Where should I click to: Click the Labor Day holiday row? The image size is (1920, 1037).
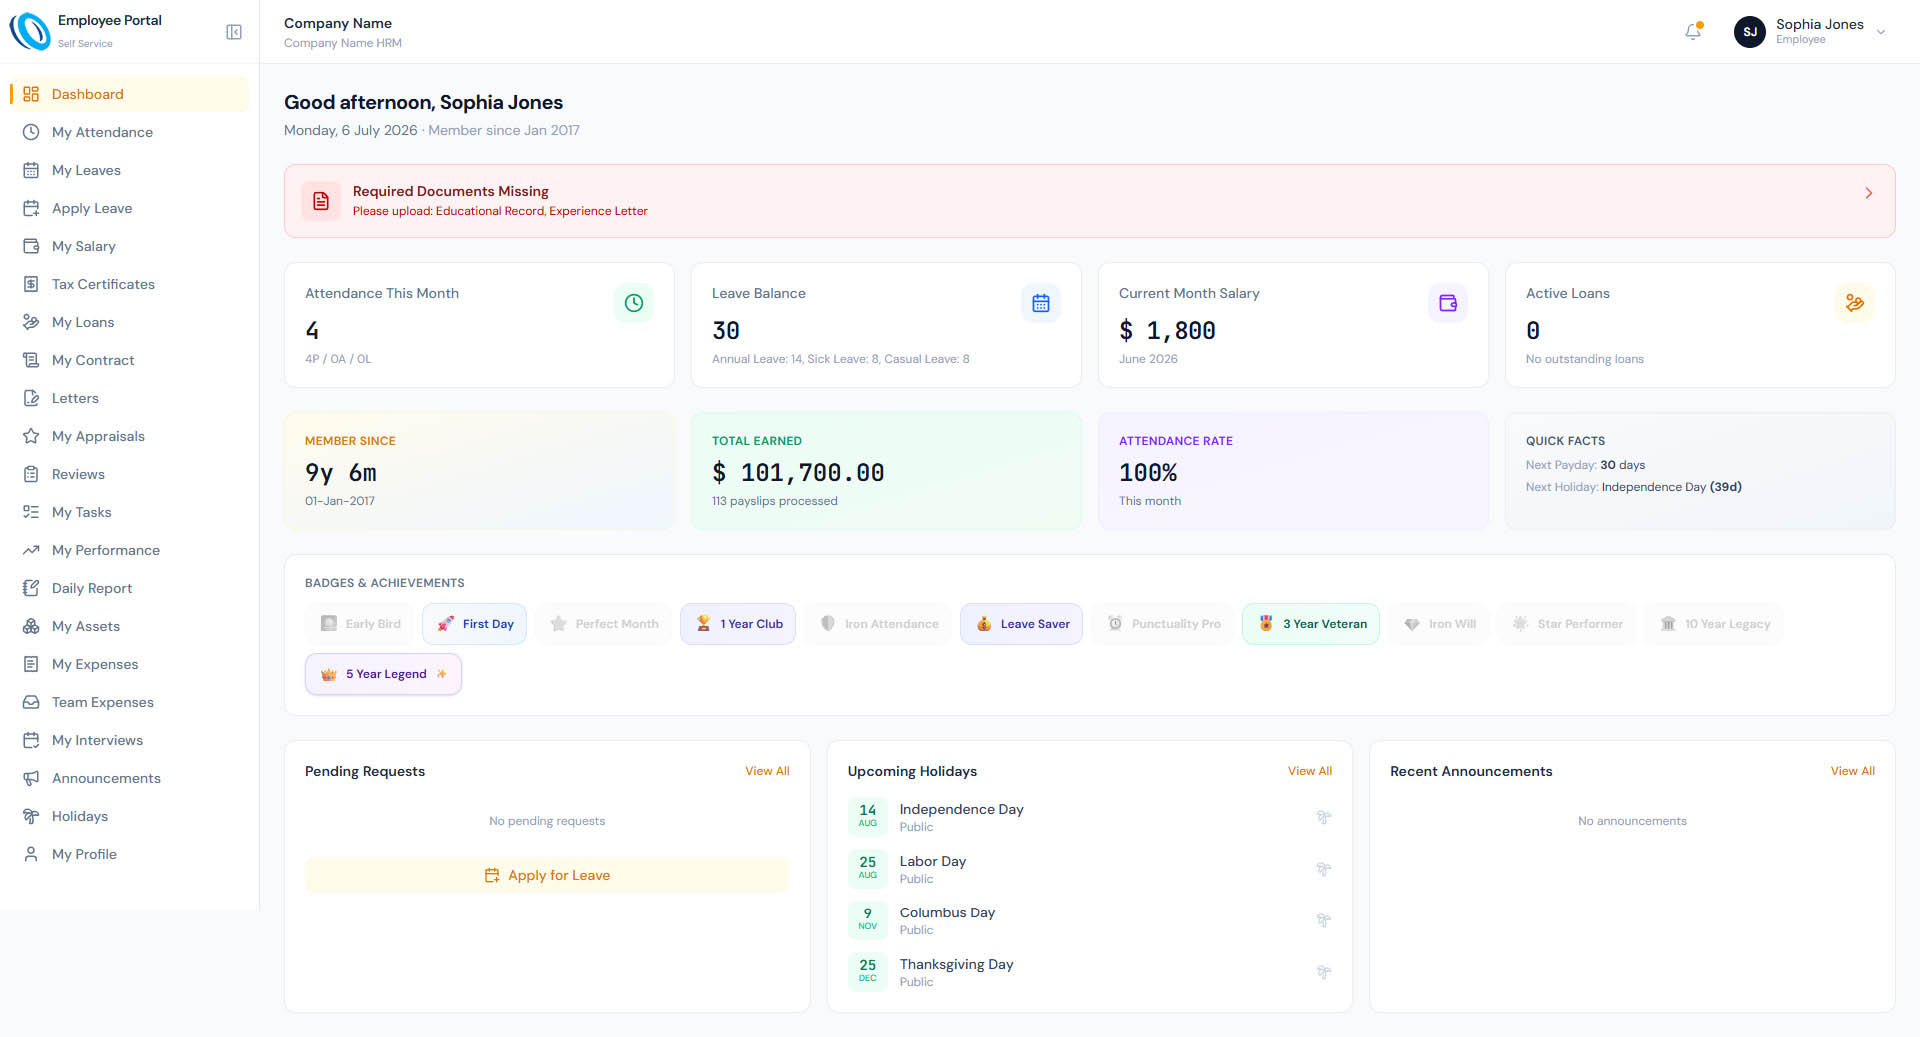[x=1090, y=869]
